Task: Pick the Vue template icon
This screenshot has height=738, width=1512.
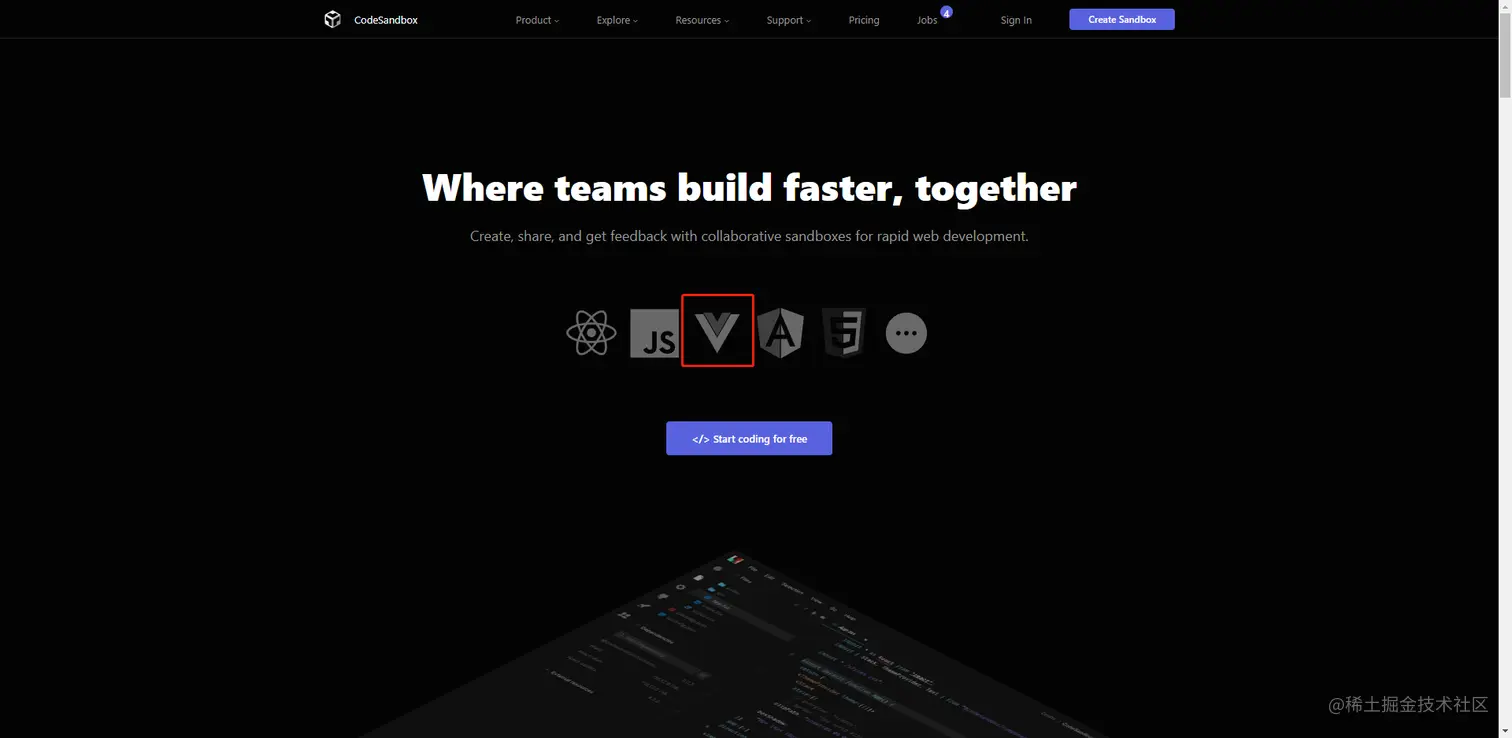Action: [x=718, y=331]
